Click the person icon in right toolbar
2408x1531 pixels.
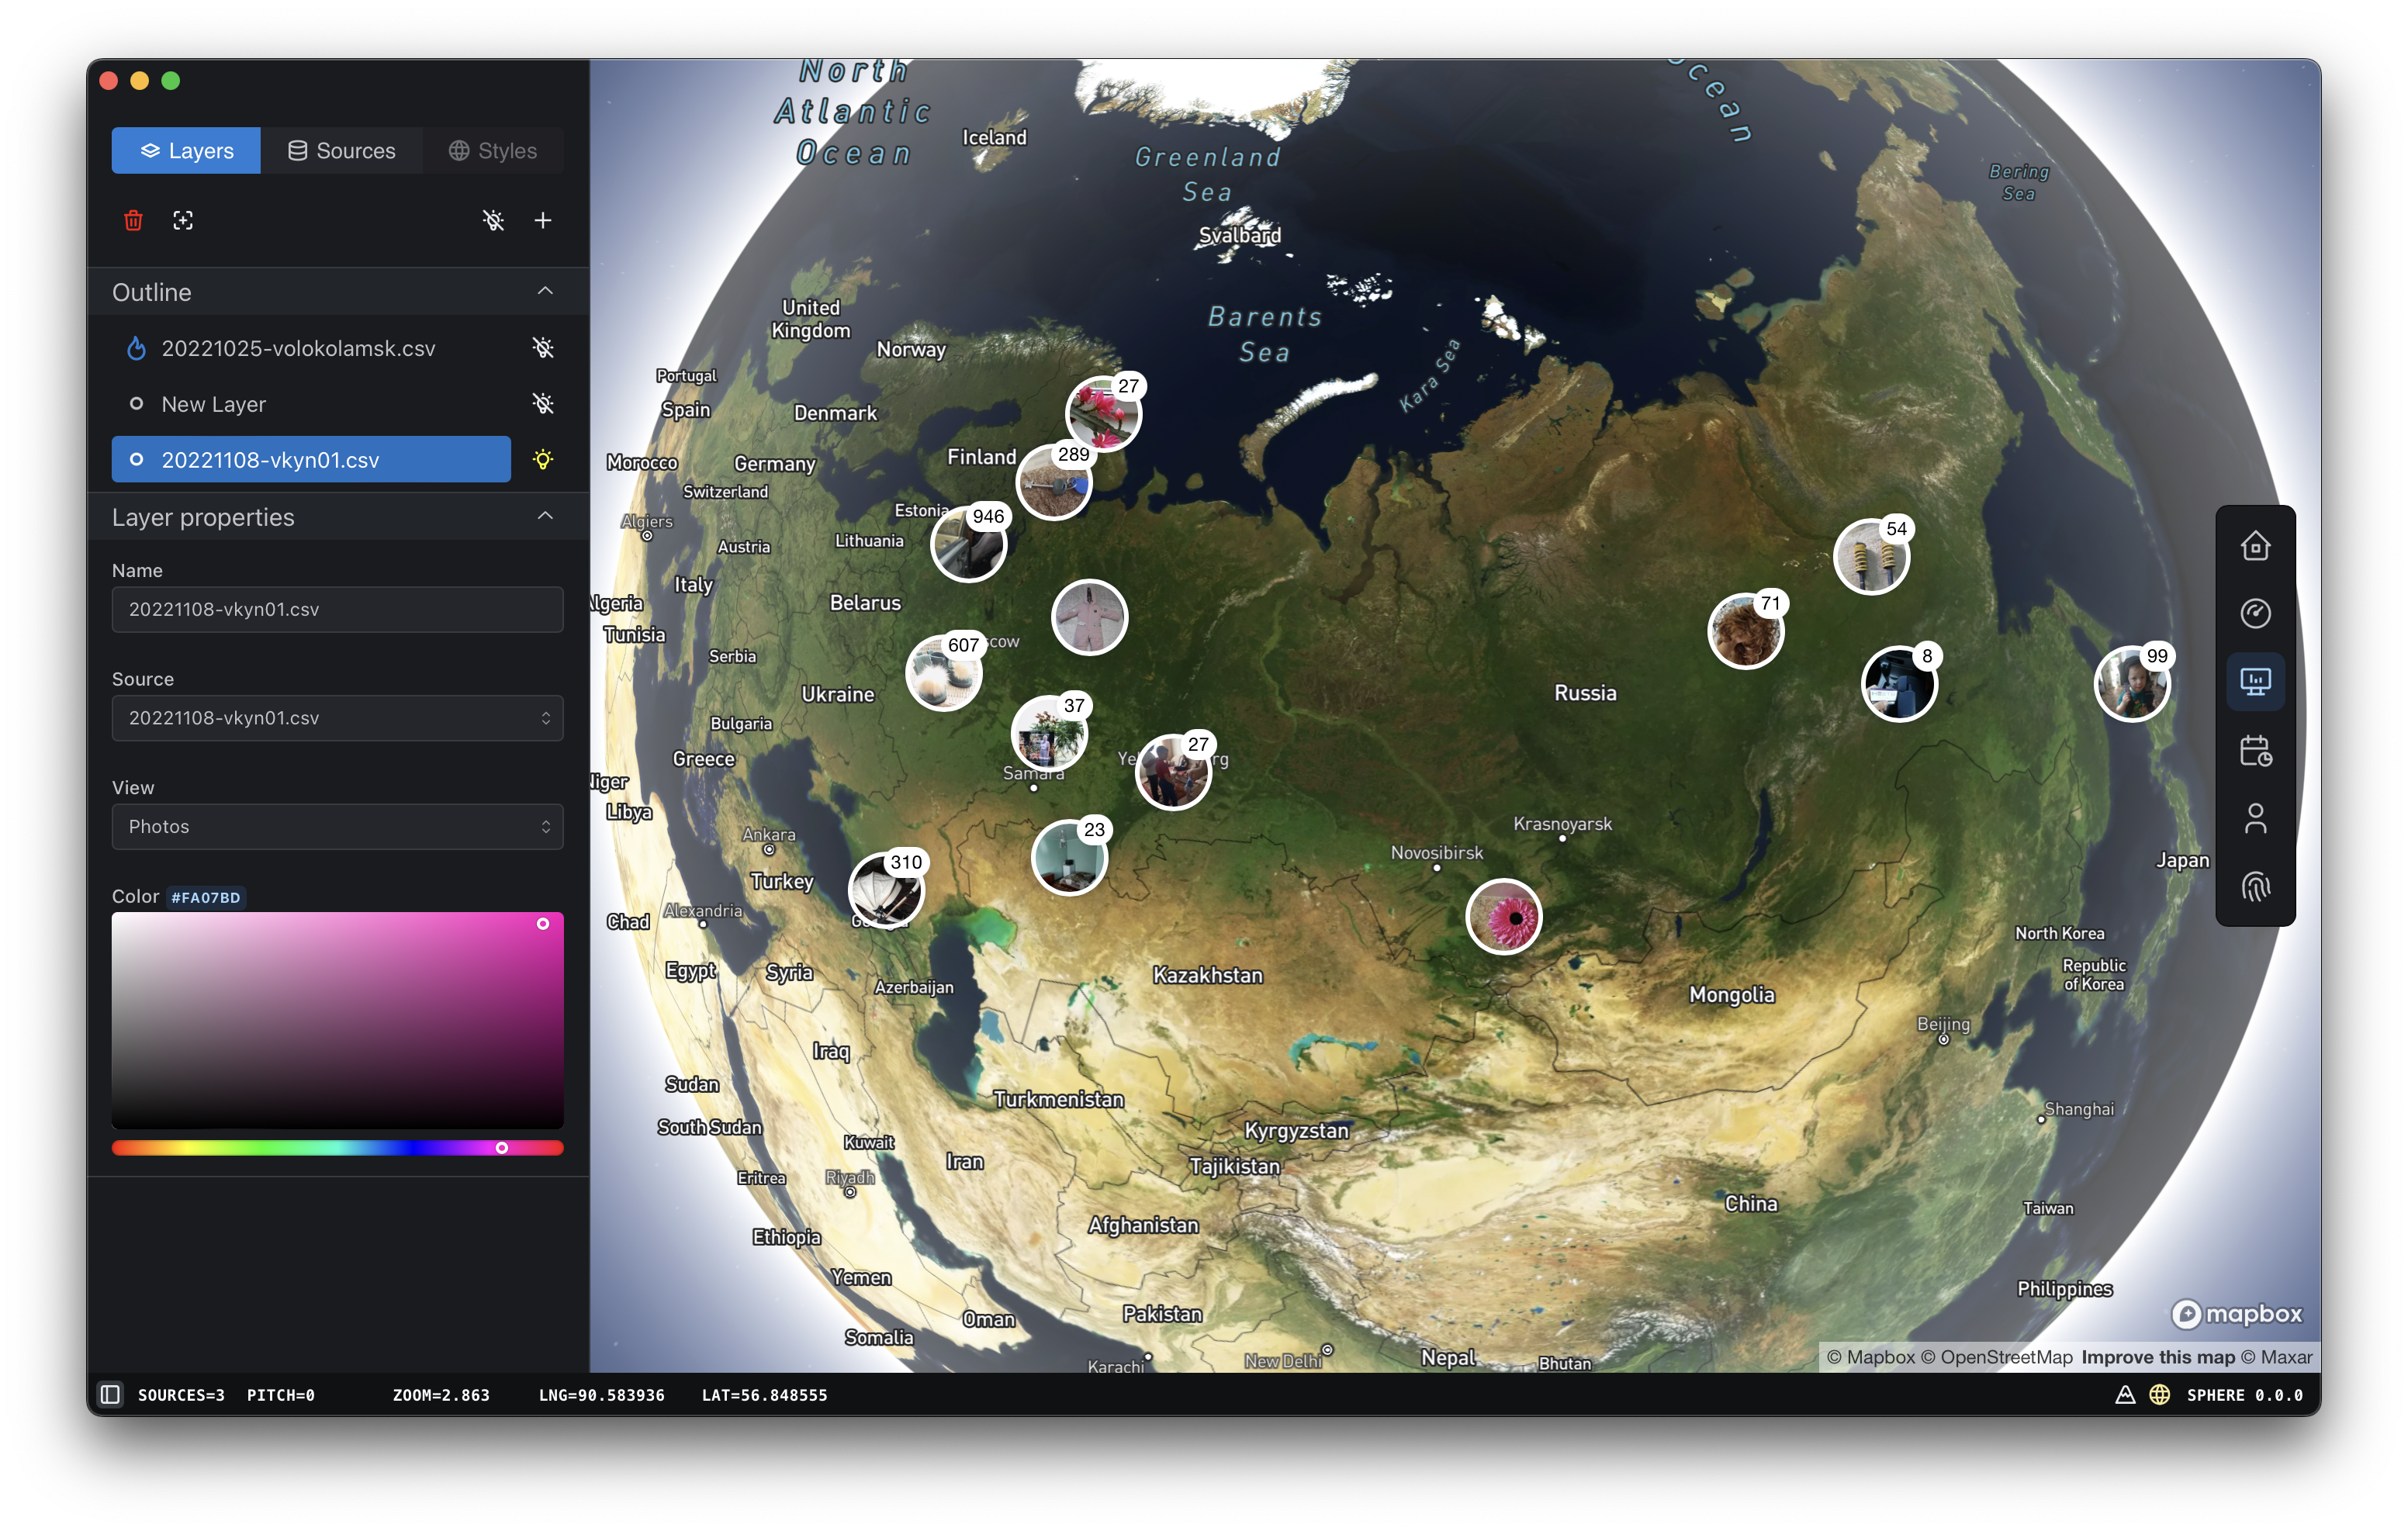2255,819
